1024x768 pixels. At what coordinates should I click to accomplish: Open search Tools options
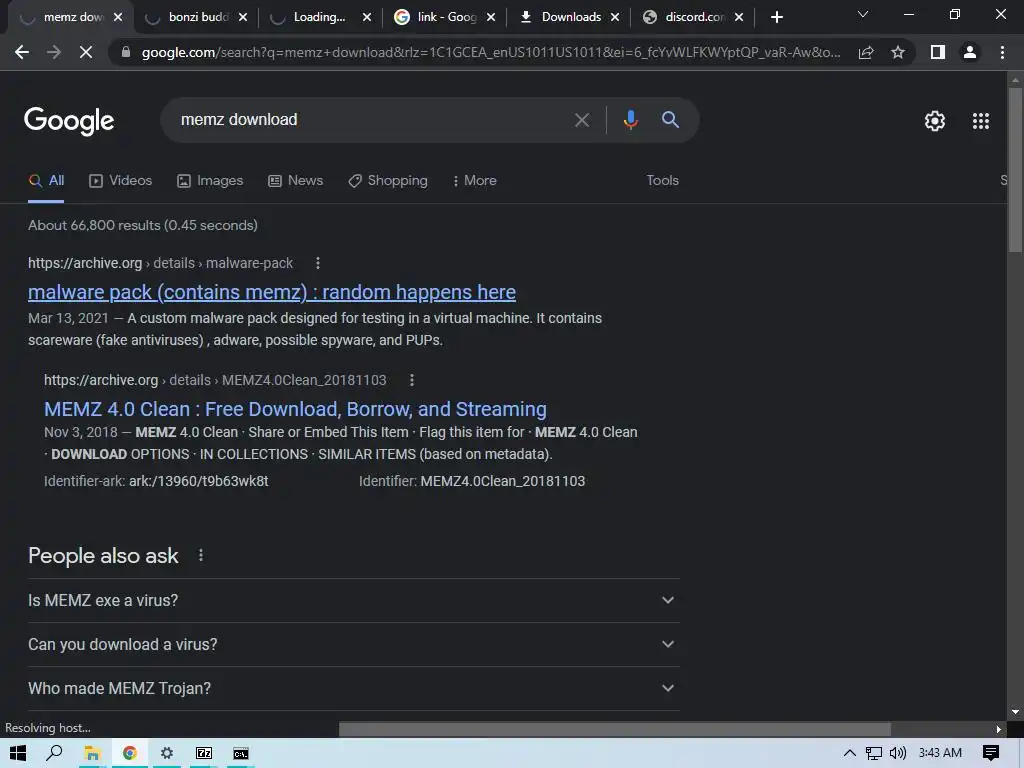[662, 181]
